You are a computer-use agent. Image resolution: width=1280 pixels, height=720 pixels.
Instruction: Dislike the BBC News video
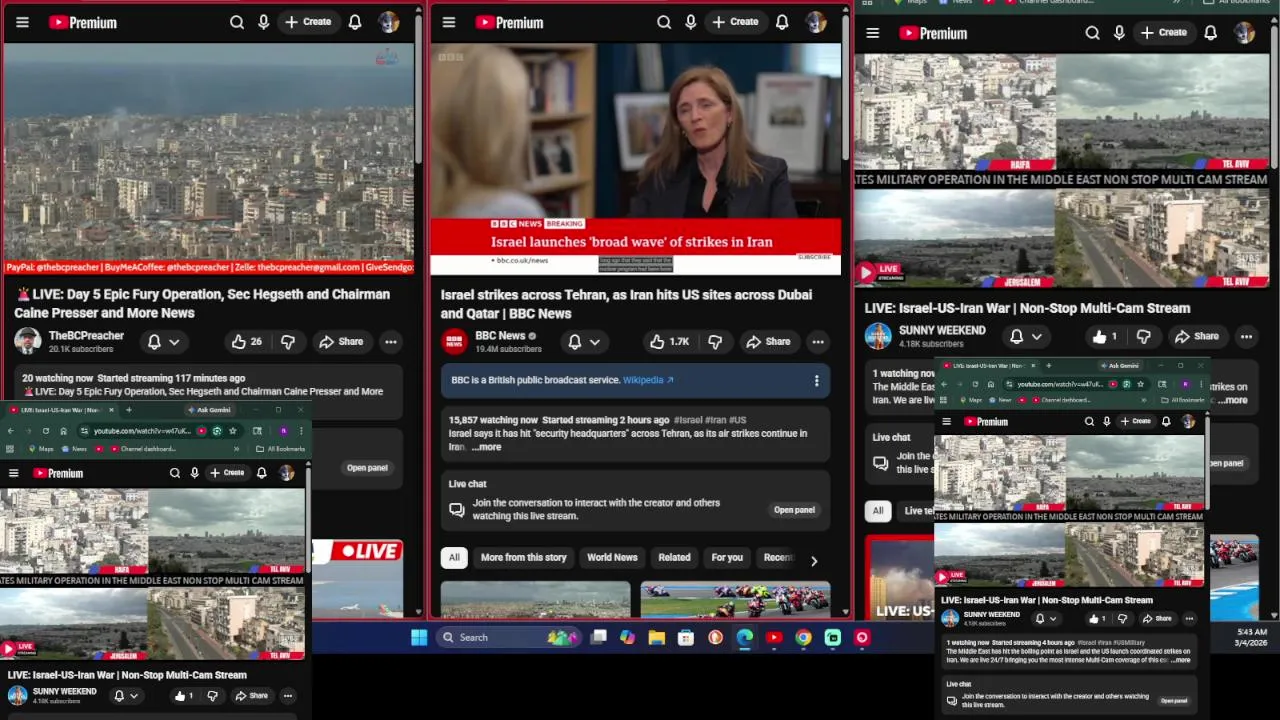715,342
